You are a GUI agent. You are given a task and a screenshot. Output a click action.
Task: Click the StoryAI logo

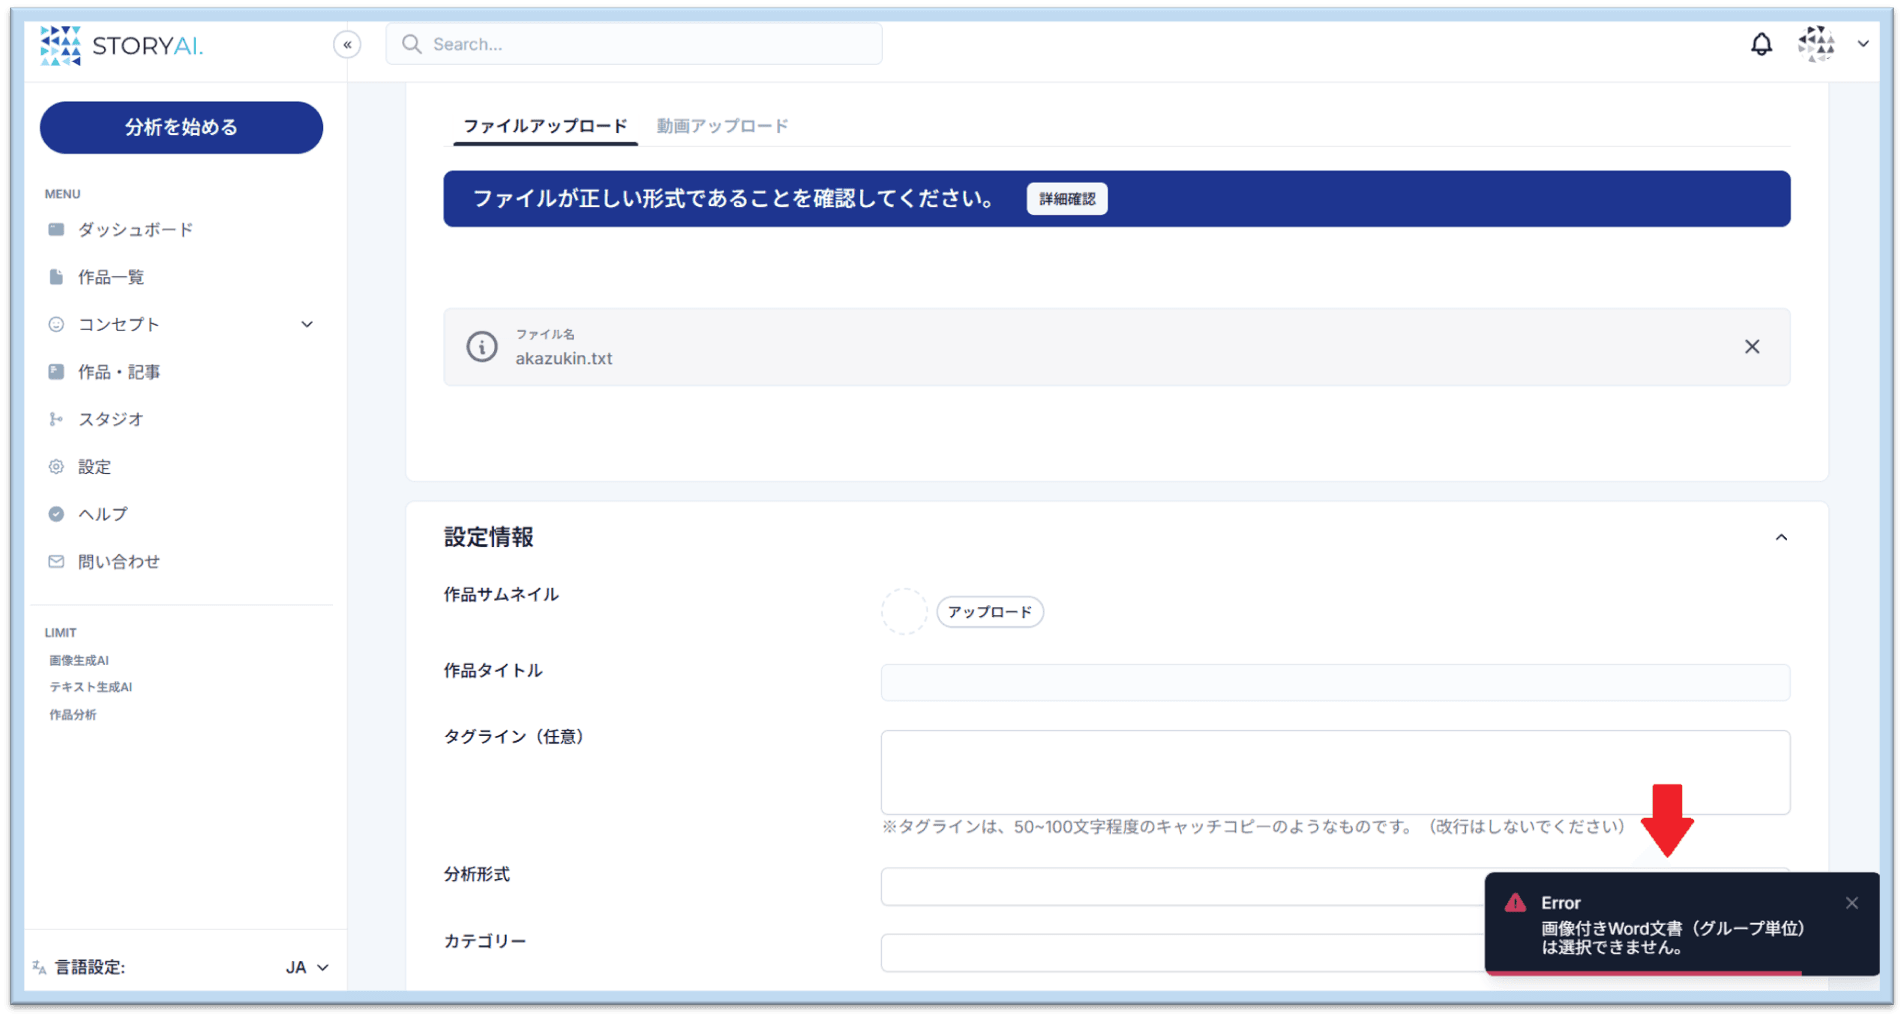121,45
